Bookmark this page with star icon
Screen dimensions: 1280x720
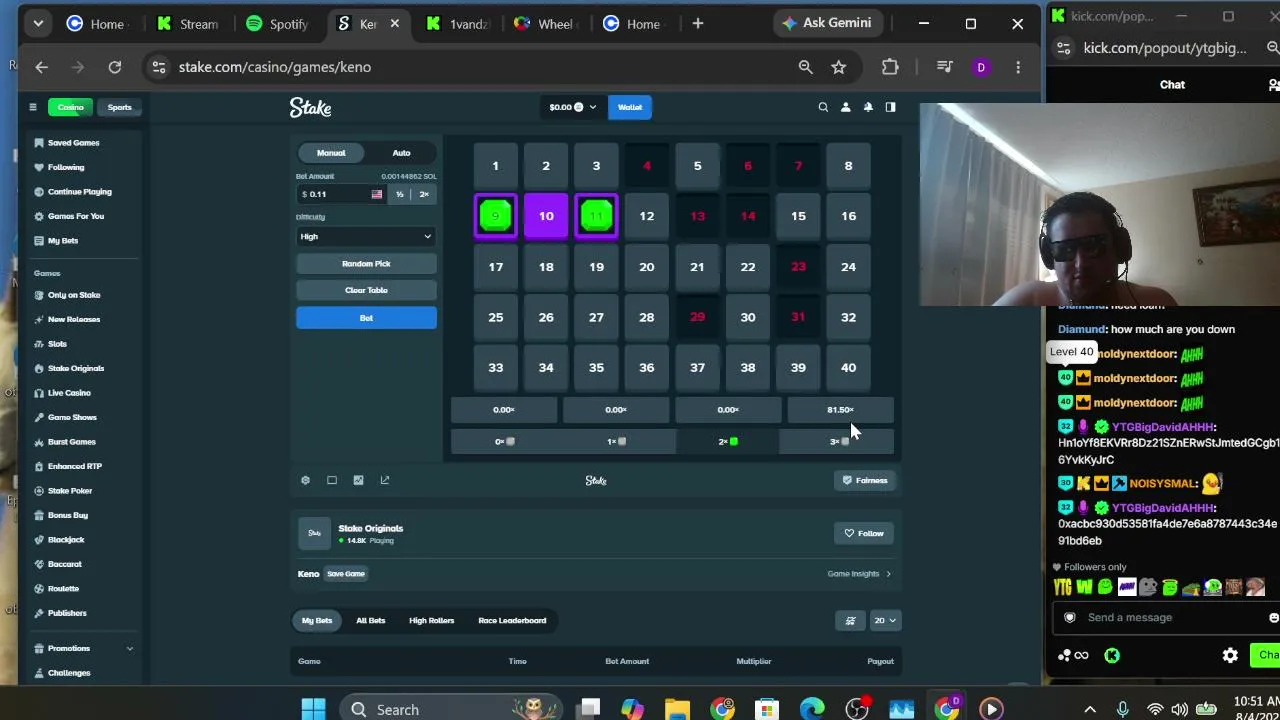[x=838, y=67]
